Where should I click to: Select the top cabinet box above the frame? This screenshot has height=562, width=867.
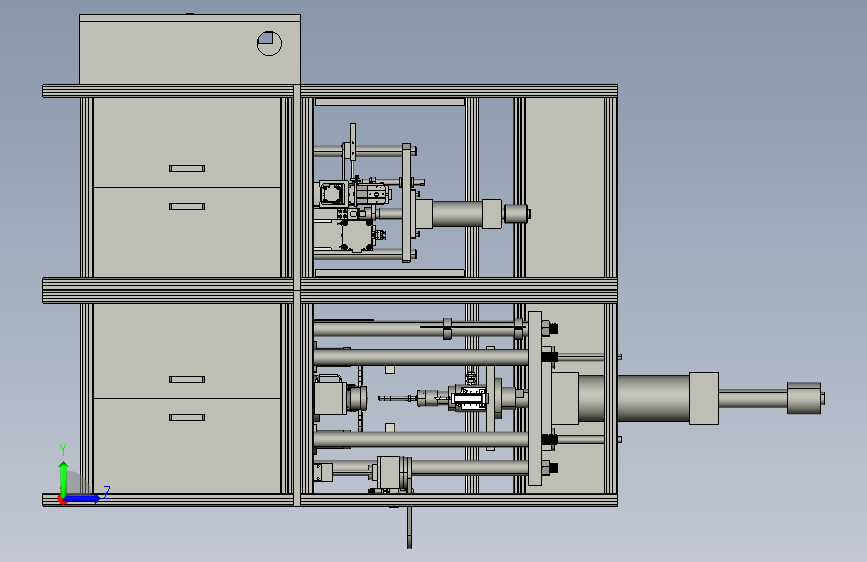[190, 50]
